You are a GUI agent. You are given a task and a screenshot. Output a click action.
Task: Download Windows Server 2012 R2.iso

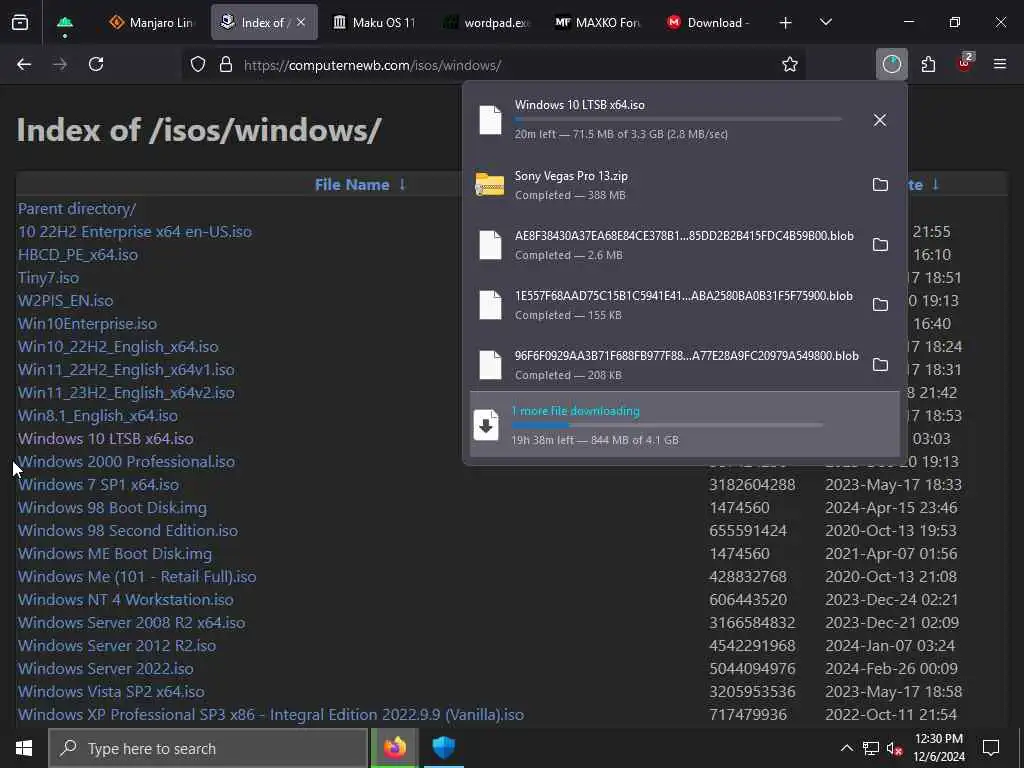117,645
